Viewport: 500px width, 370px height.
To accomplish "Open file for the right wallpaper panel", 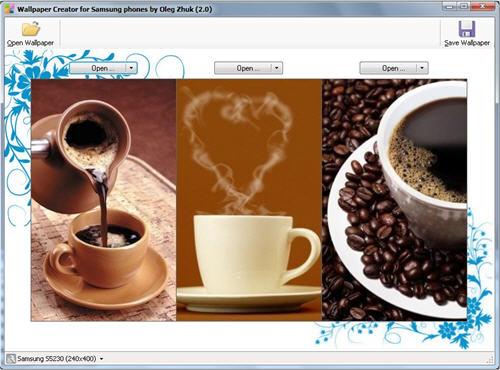I will [x=388, y=68].
